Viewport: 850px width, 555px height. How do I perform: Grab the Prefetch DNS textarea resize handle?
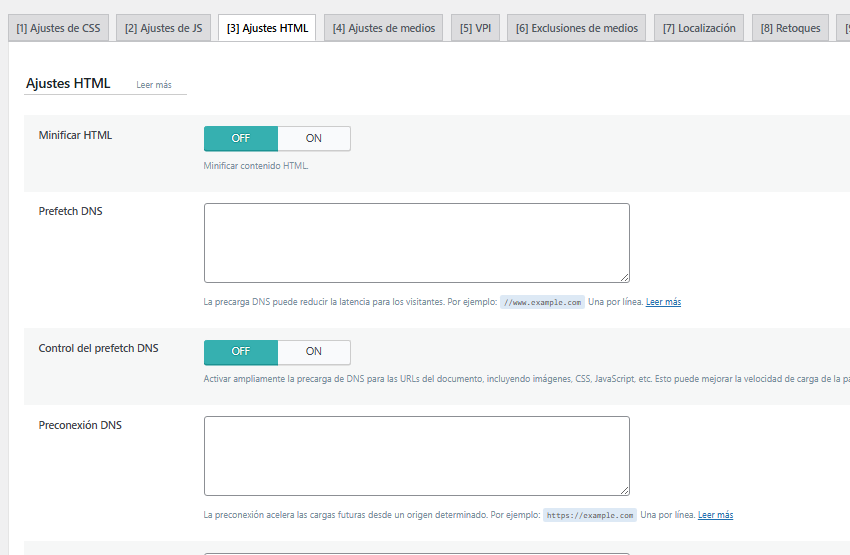624,278
